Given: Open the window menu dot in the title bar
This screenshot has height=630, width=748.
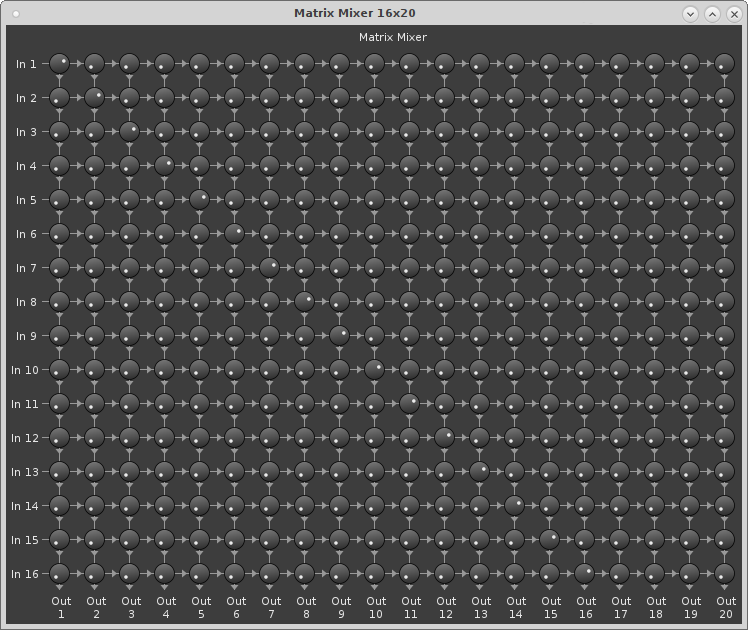Looking at the screenshot, I should (x=16, y=14).
